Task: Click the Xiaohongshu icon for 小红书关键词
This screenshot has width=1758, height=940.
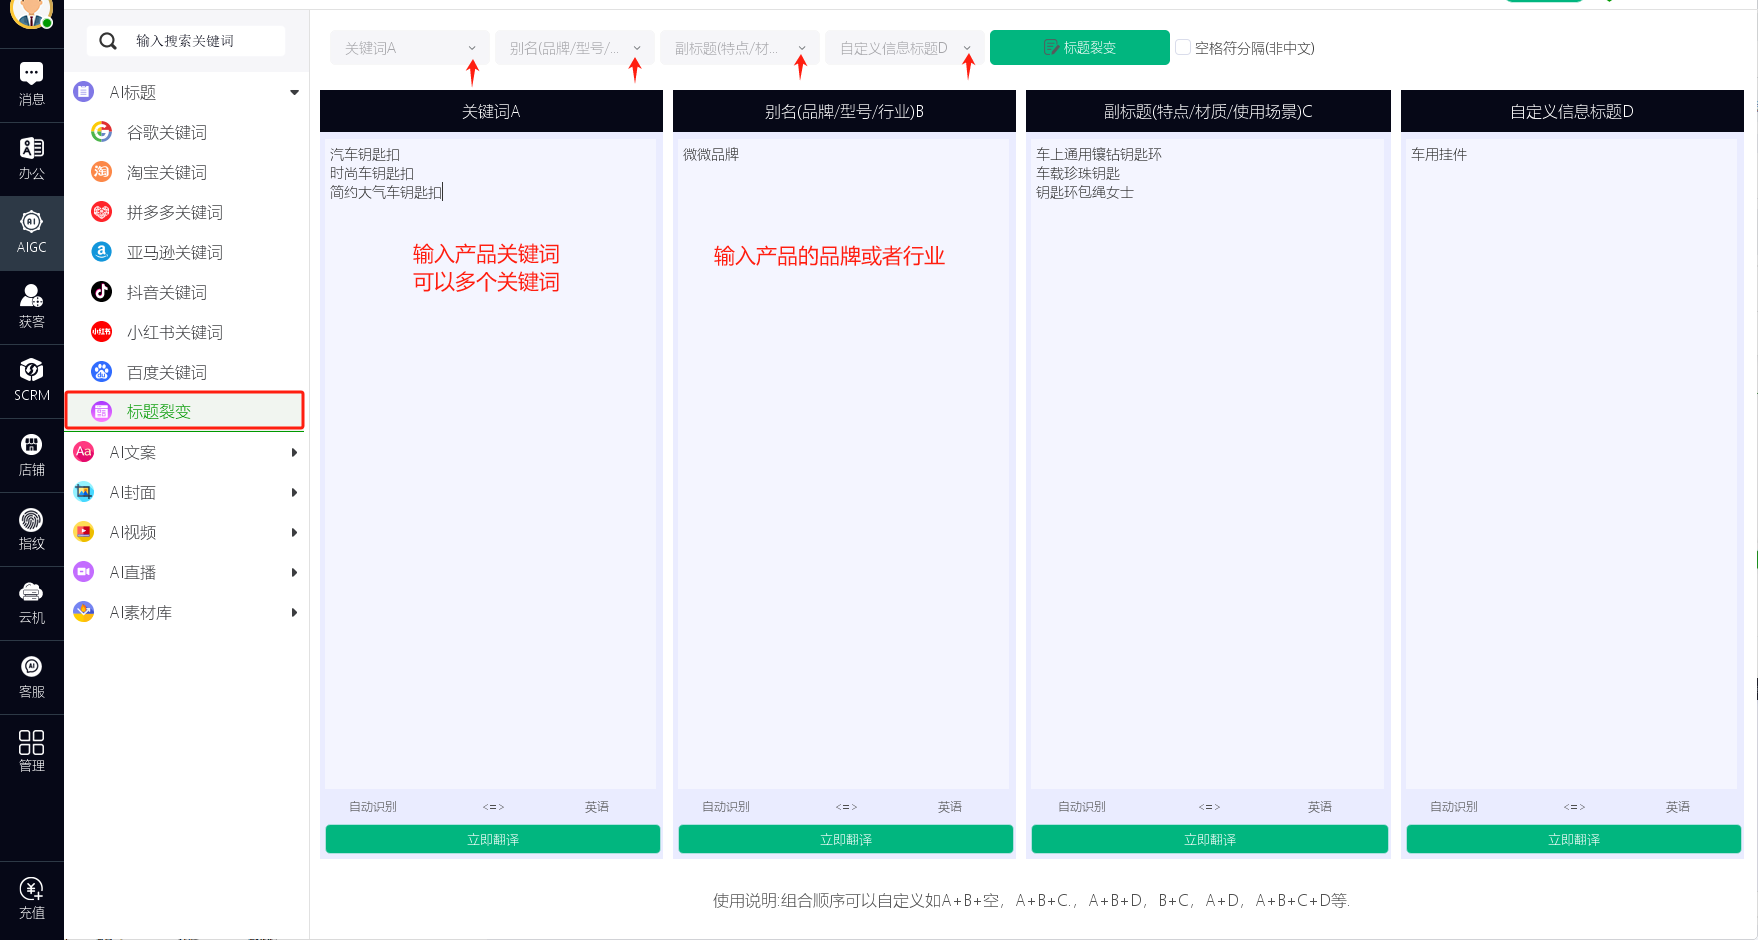Action: [x=102, y=332]
